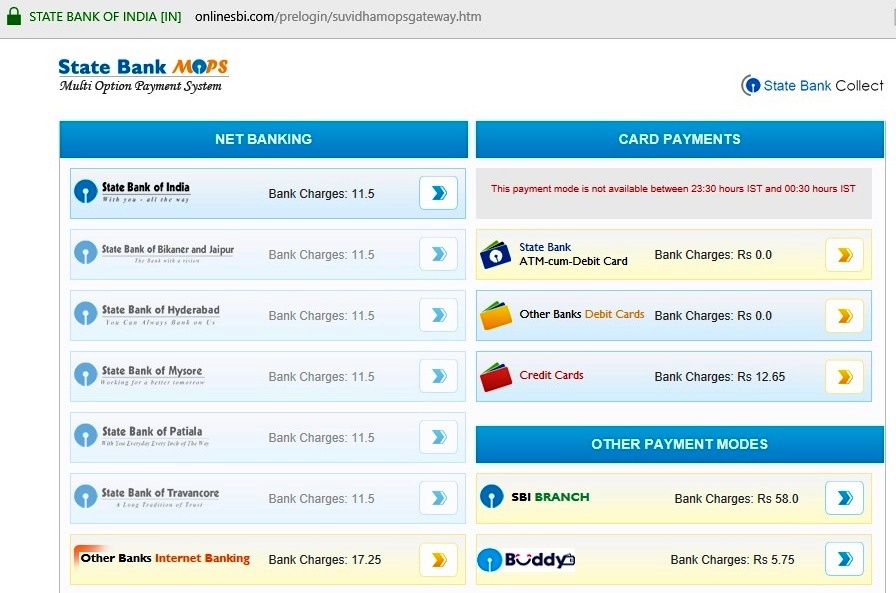Image resolution: width=896 pixels, height=593 pixels.
Task: Click 'Bank Charges: Rs 5.75' text
Action: [x=732, y=560]
